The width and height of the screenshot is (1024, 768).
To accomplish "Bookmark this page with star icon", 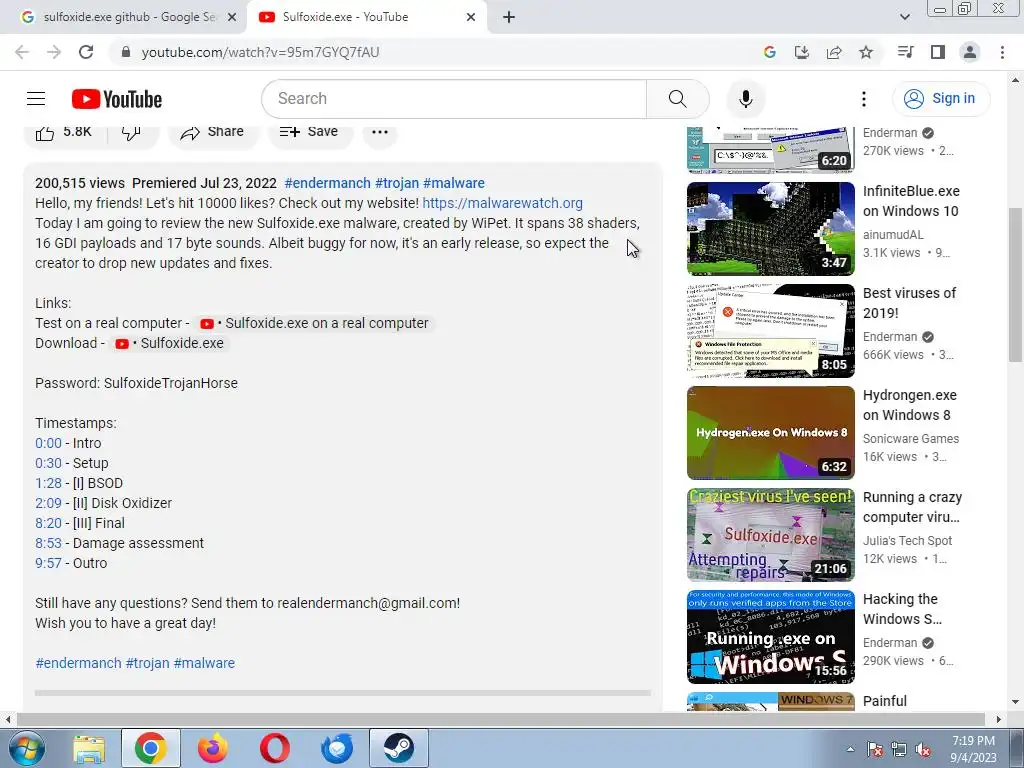I will coord(866,52).
